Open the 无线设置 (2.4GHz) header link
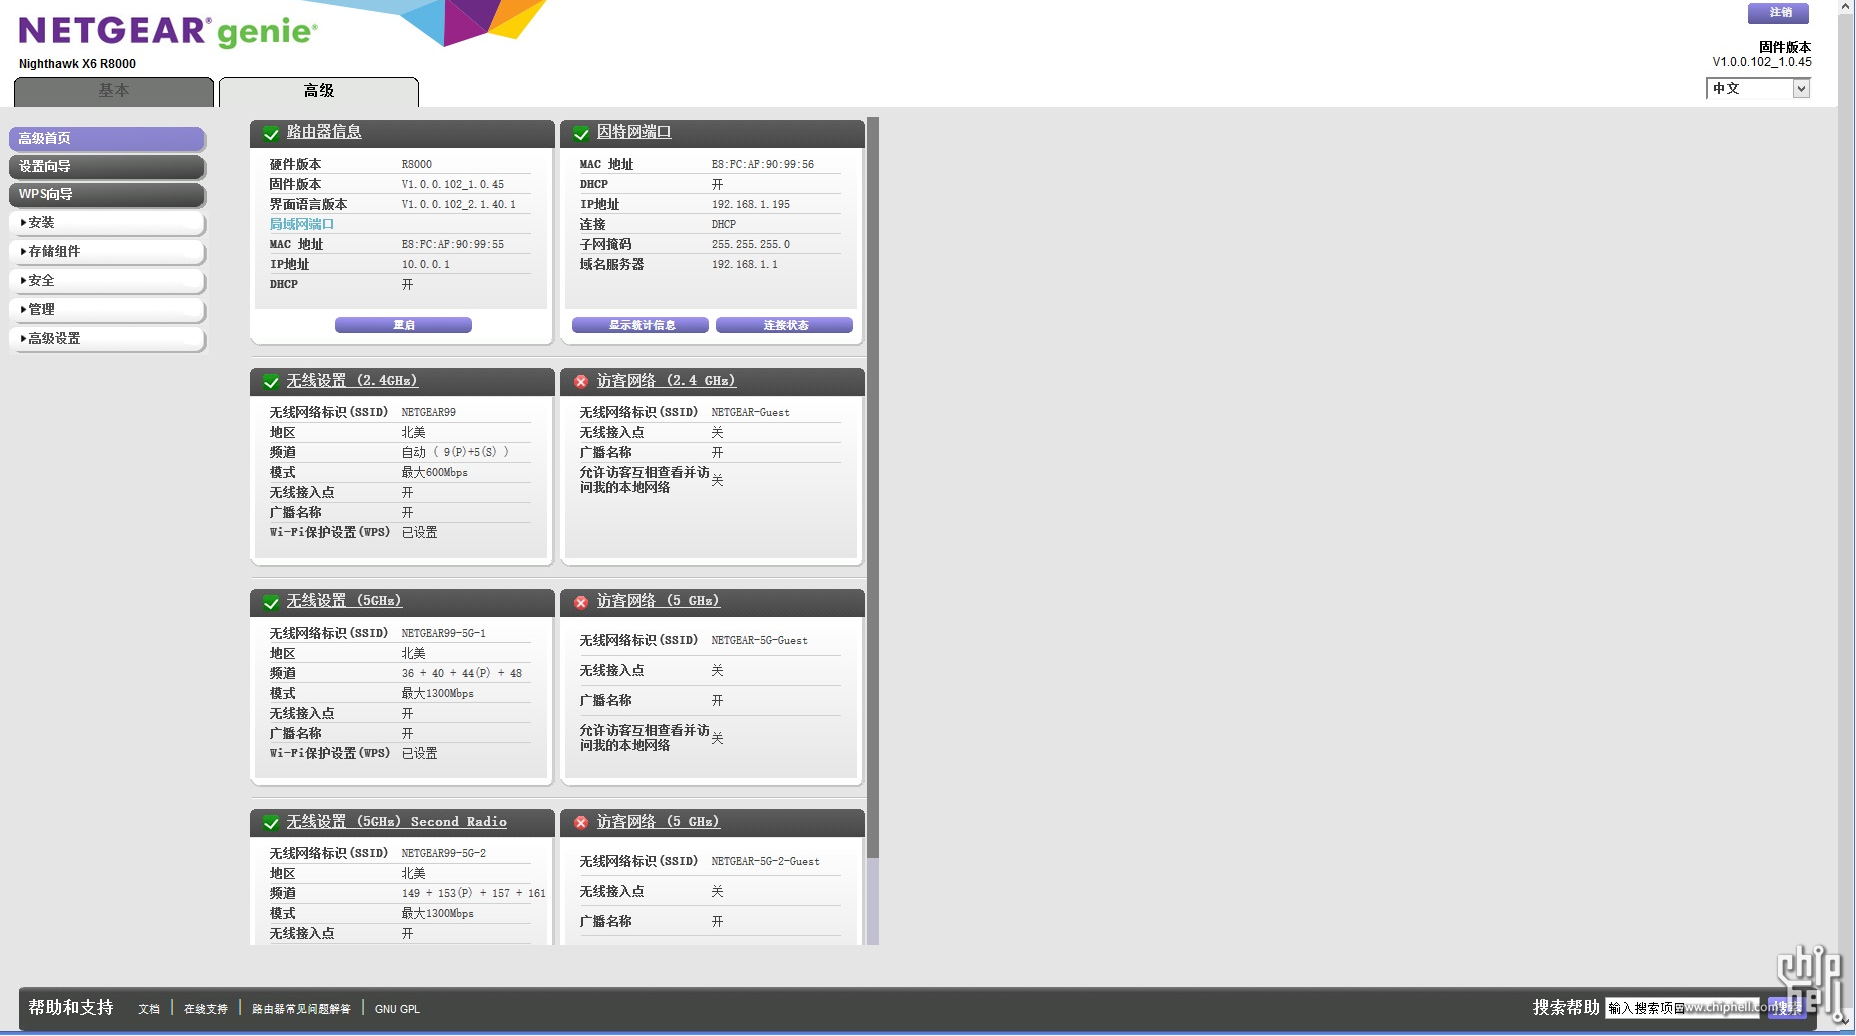 (352, 381)
